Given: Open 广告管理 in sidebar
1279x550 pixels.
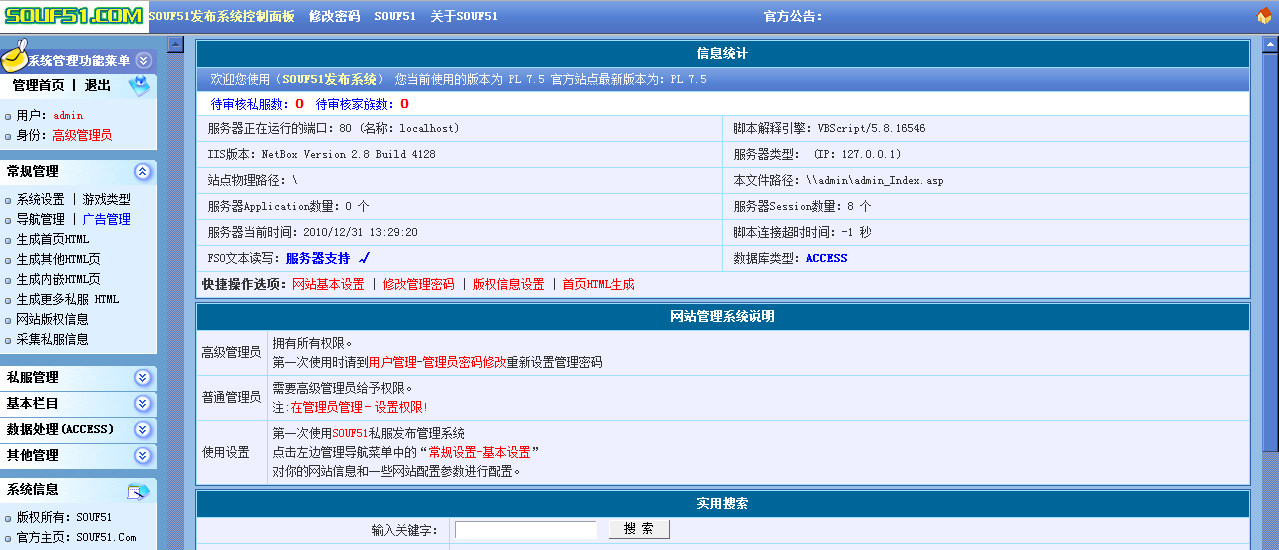Looking at the screenshot, I should click(x=106, y=219).
